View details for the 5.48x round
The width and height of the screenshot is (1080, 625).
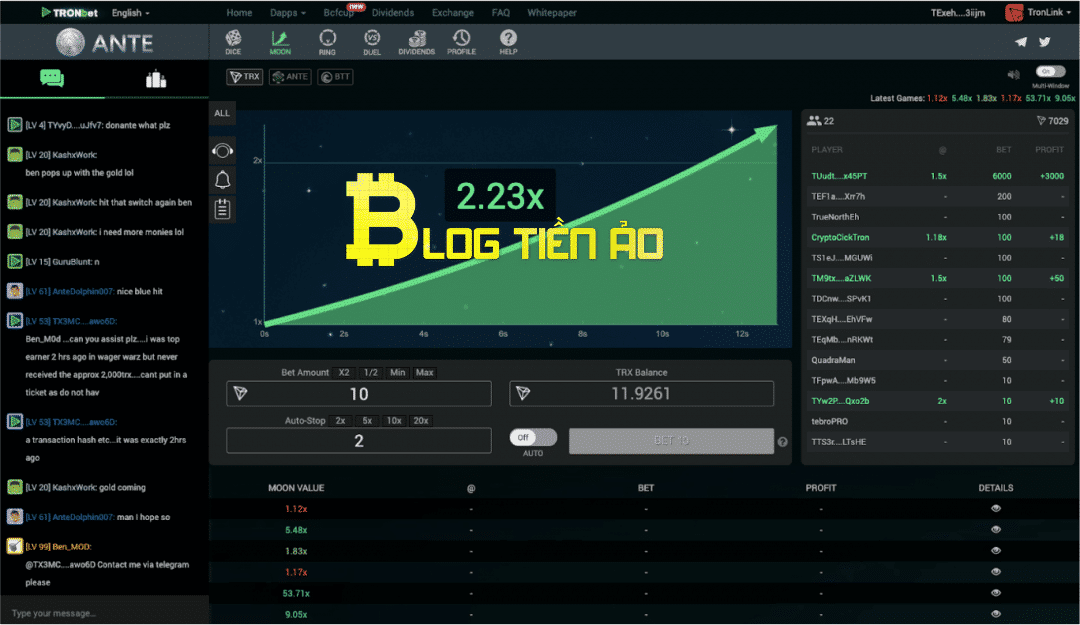point(996,529)
